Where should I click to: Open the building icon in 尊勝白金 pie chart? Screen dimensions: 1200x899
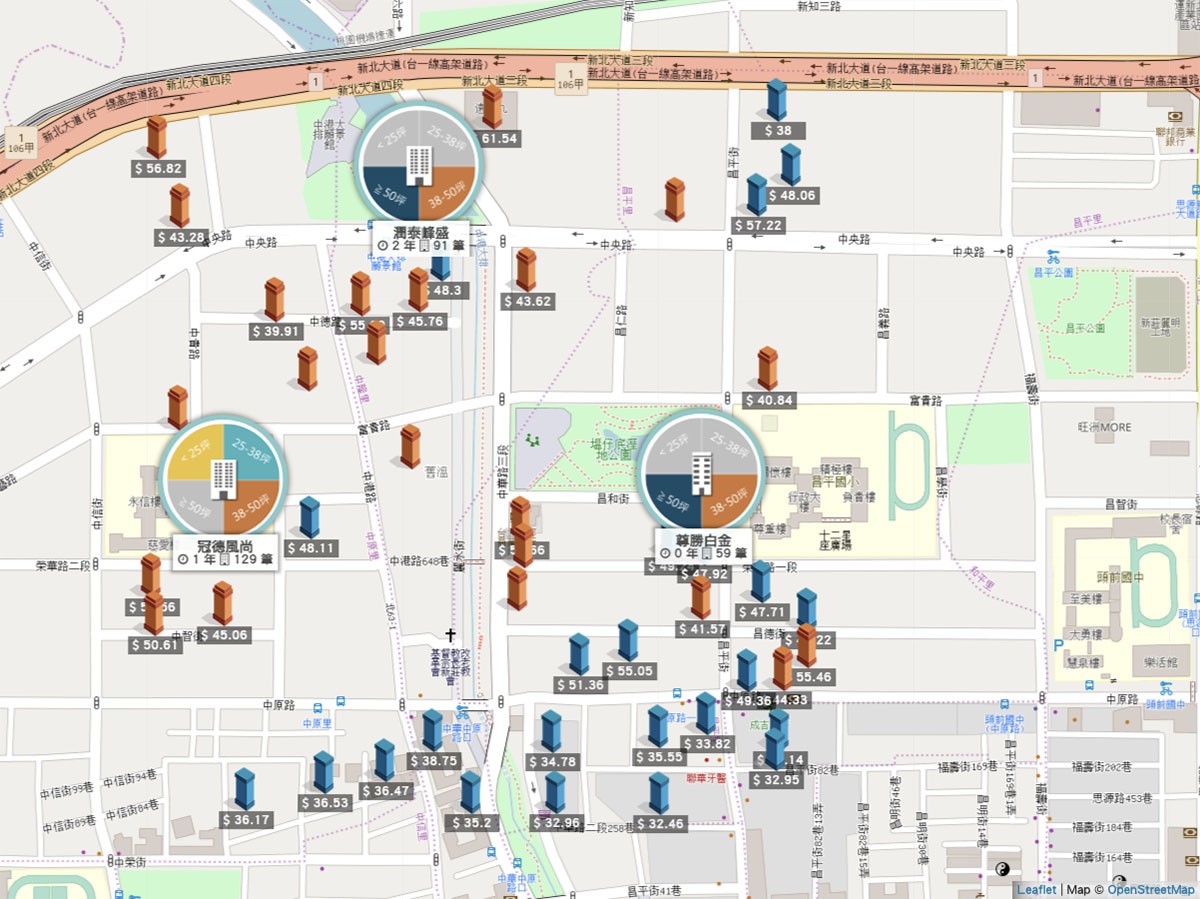701,472
